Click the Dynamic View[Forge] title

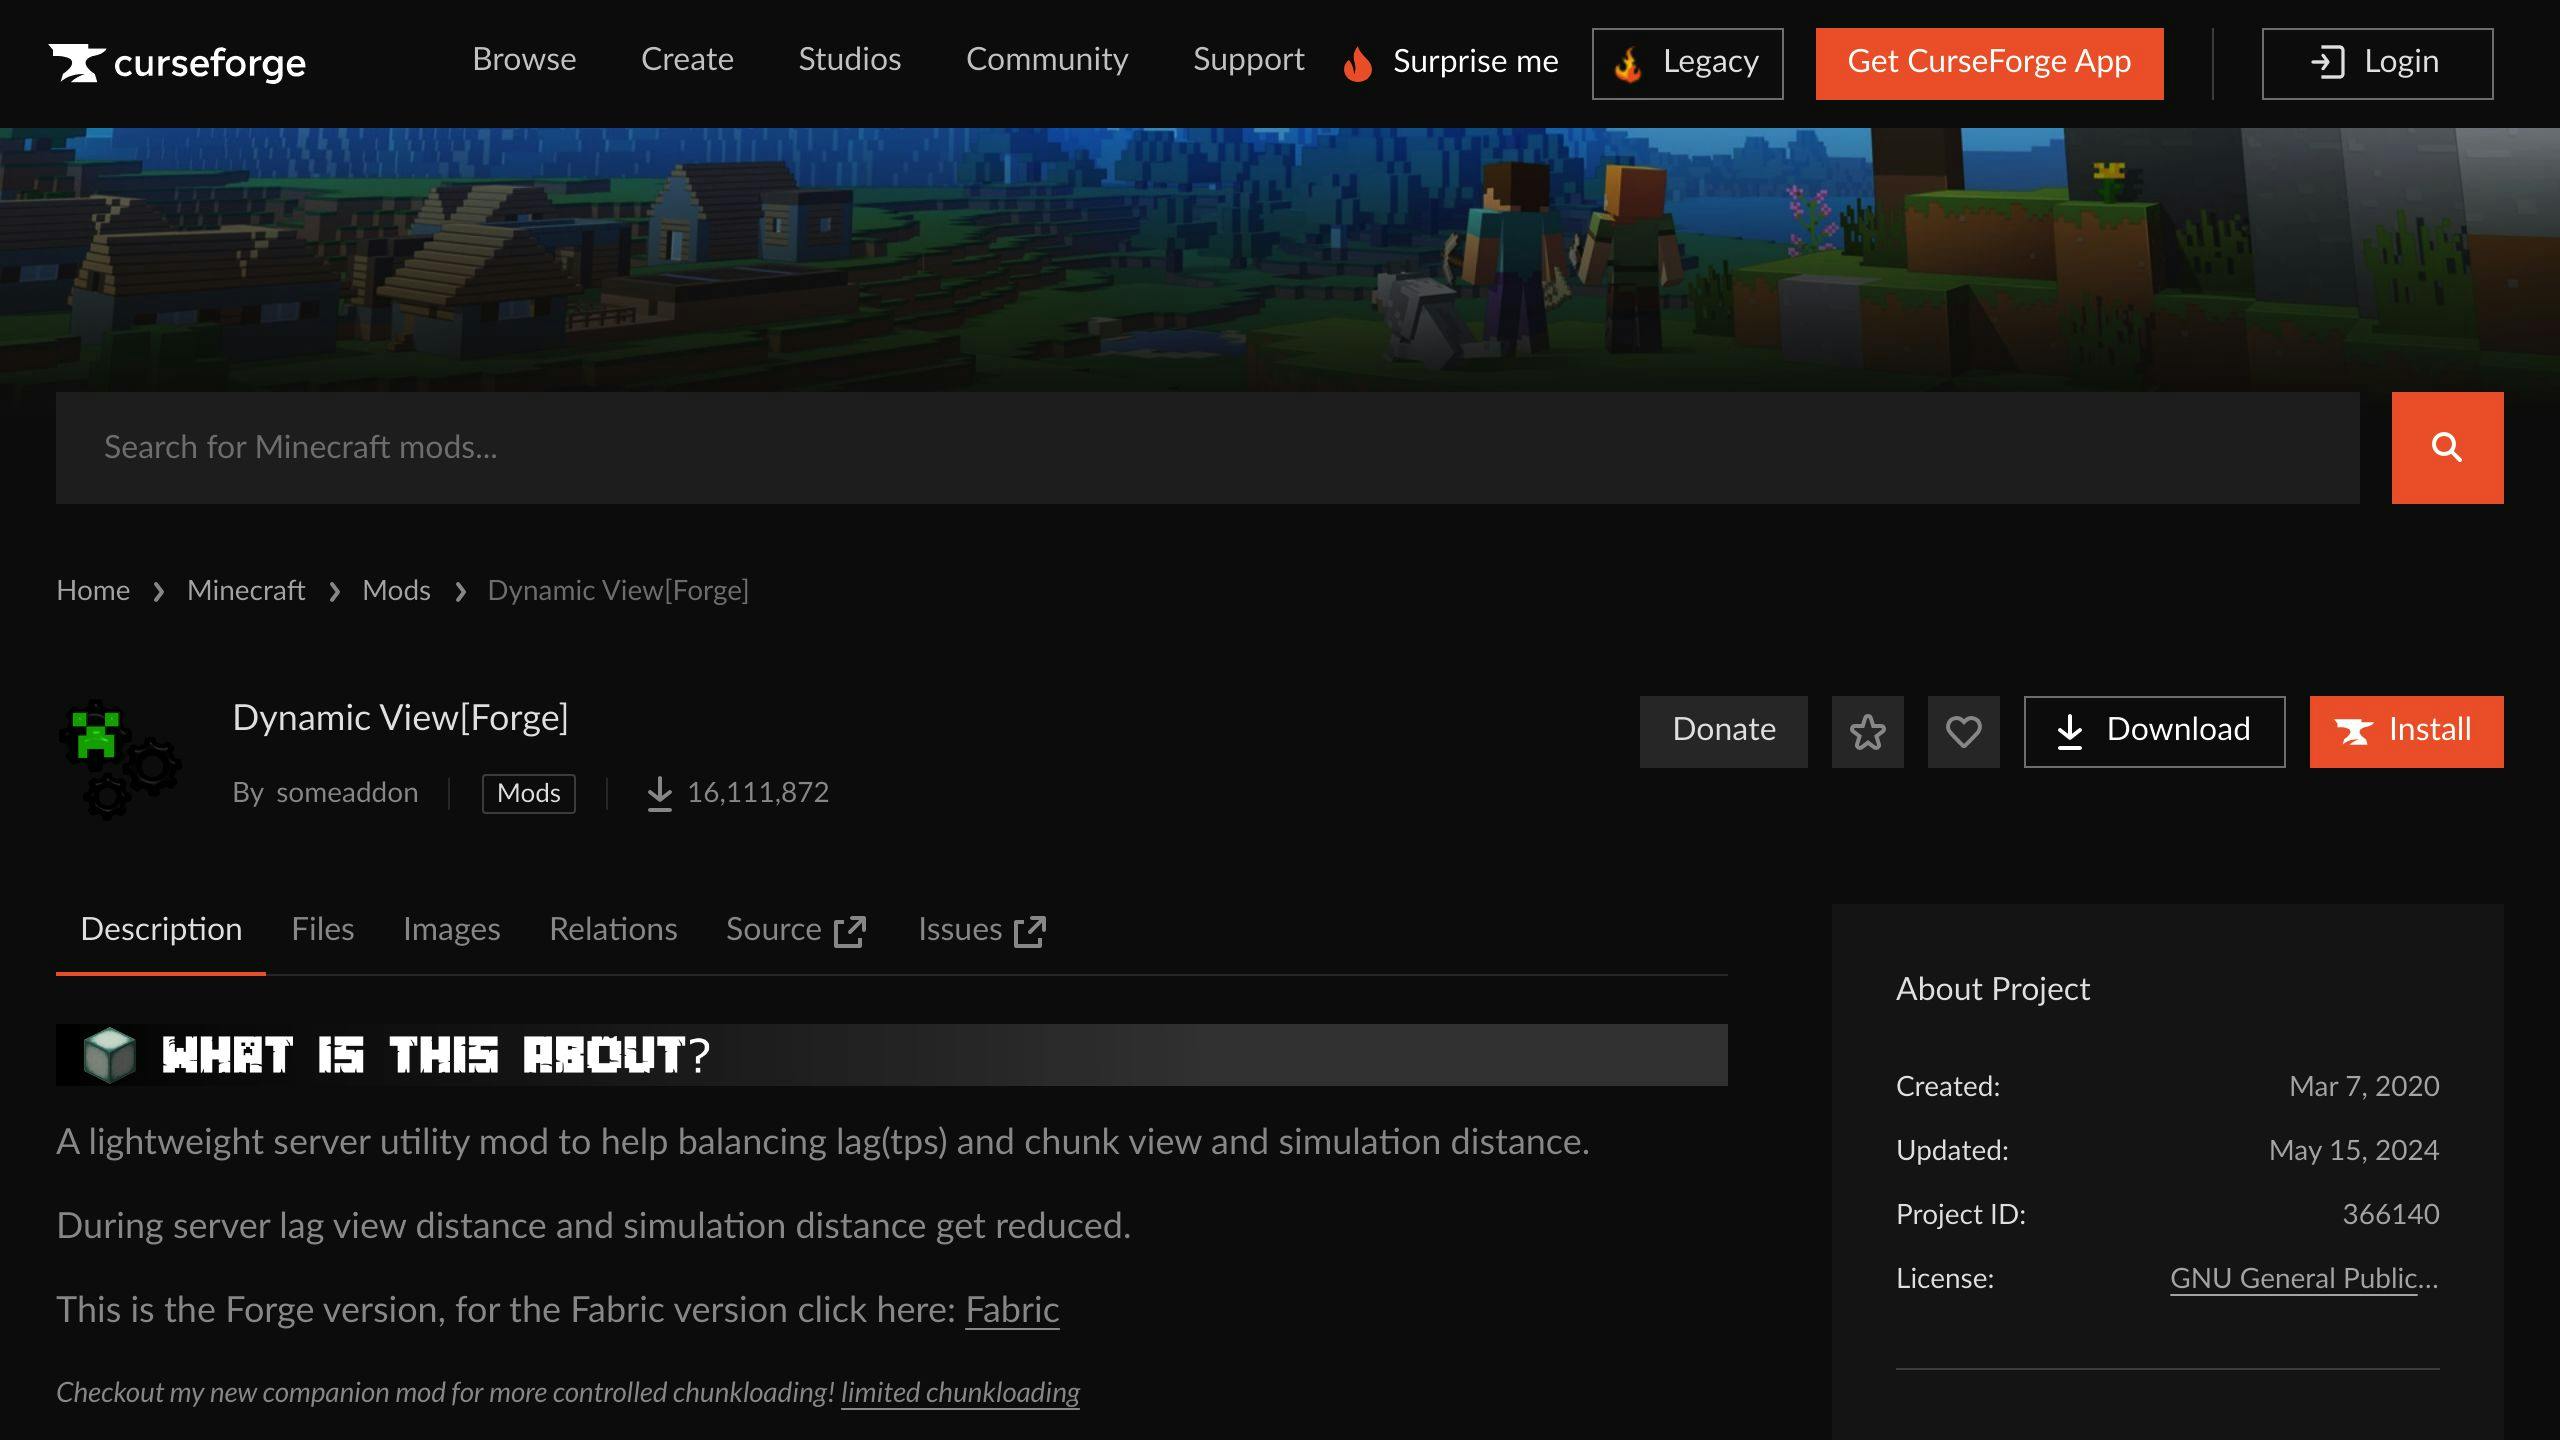coord(400,718)
